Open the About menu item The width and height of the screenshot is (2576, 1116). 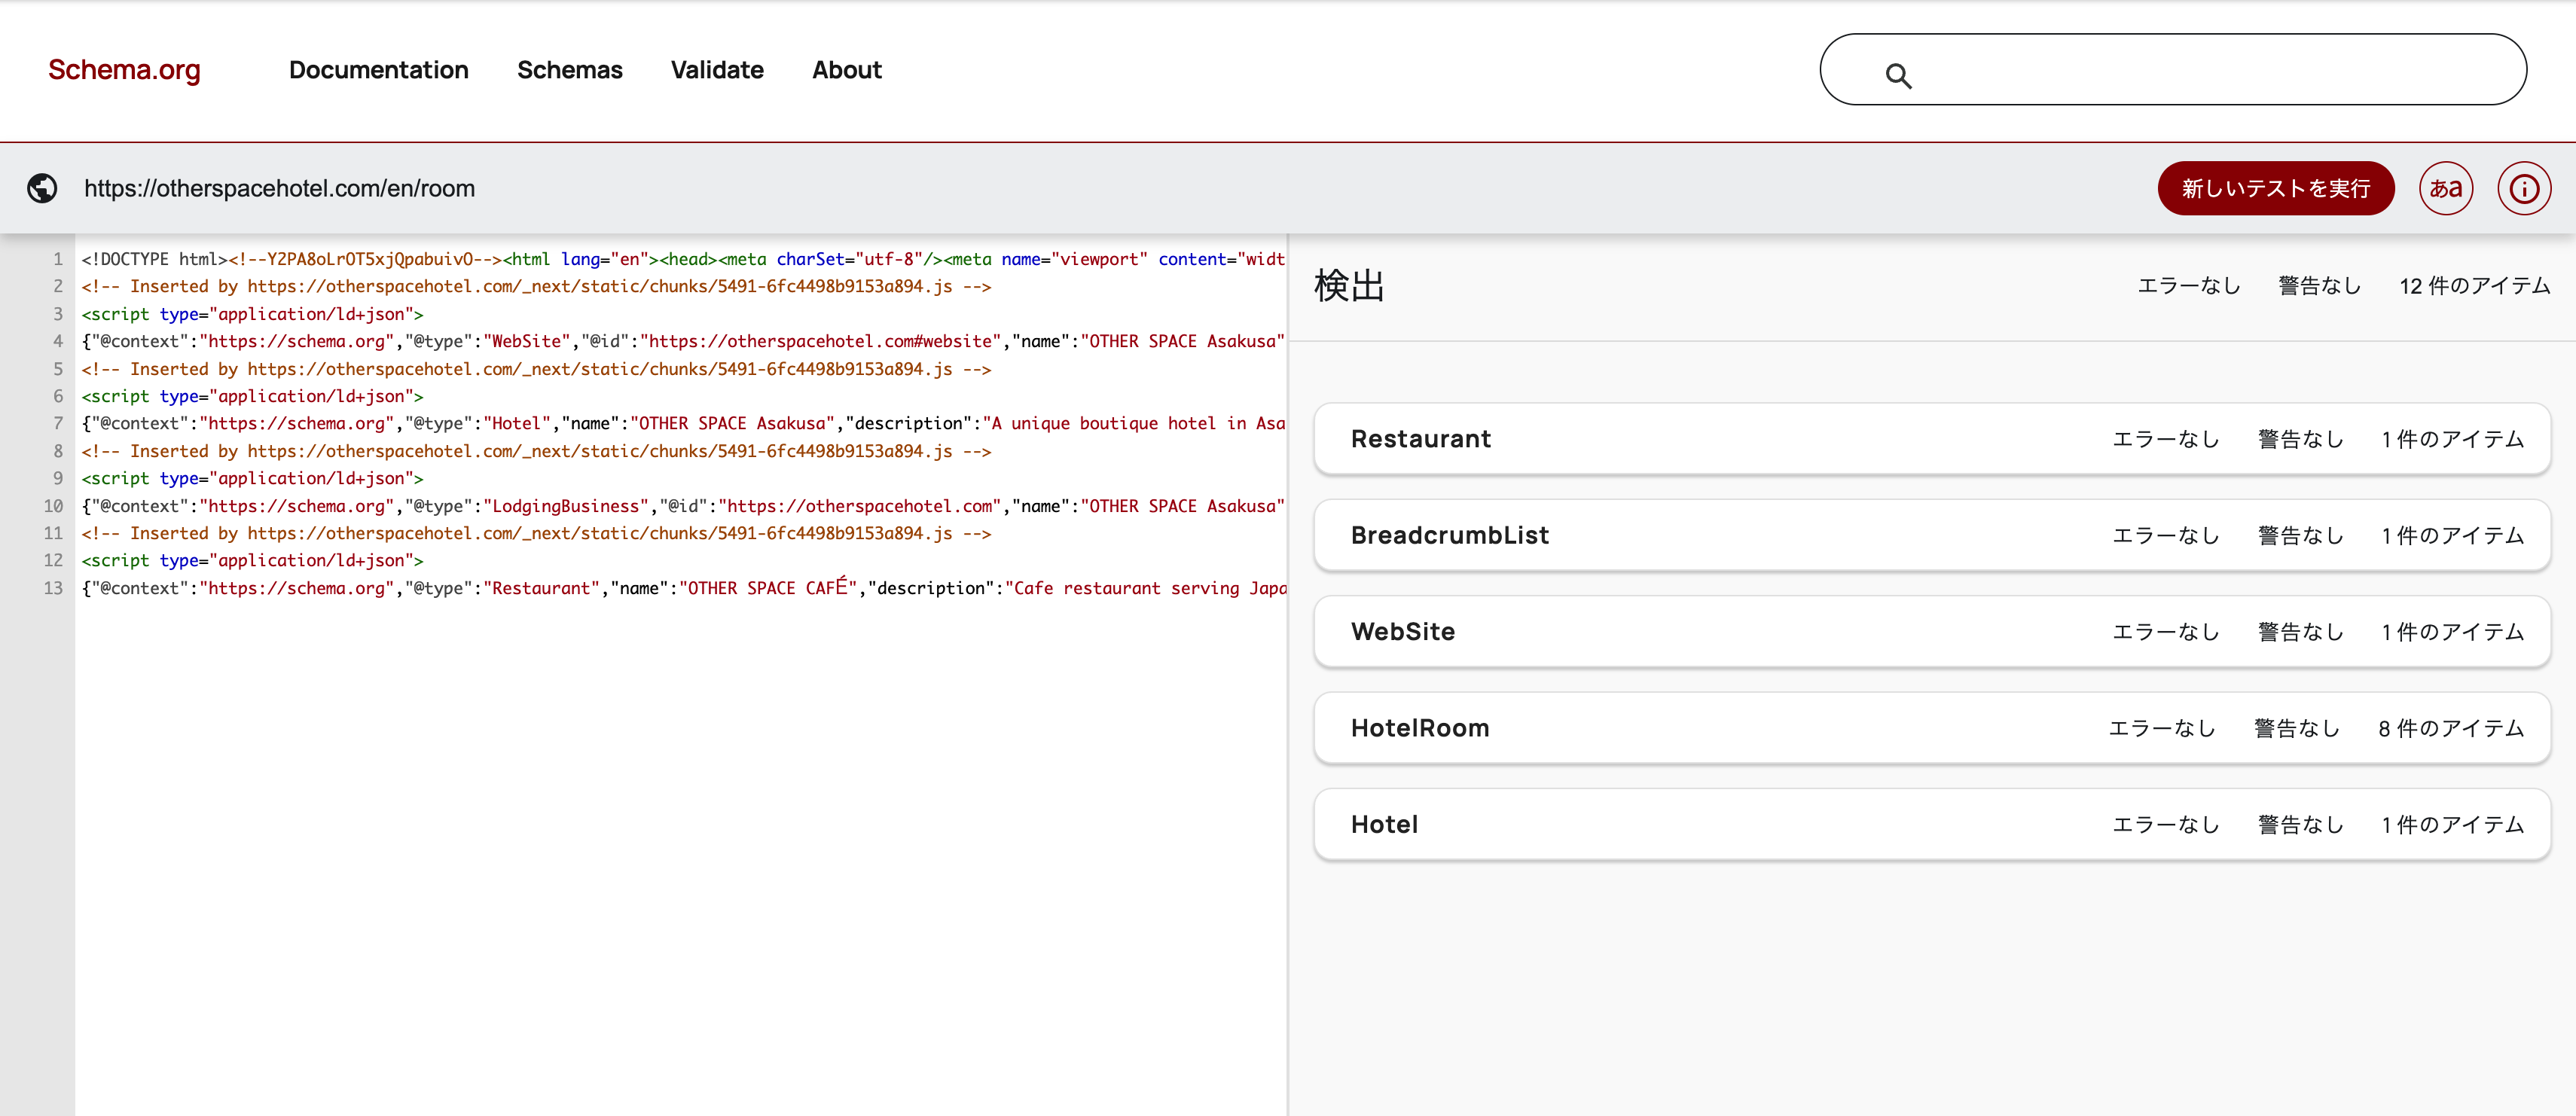click(x=847, y=70)
